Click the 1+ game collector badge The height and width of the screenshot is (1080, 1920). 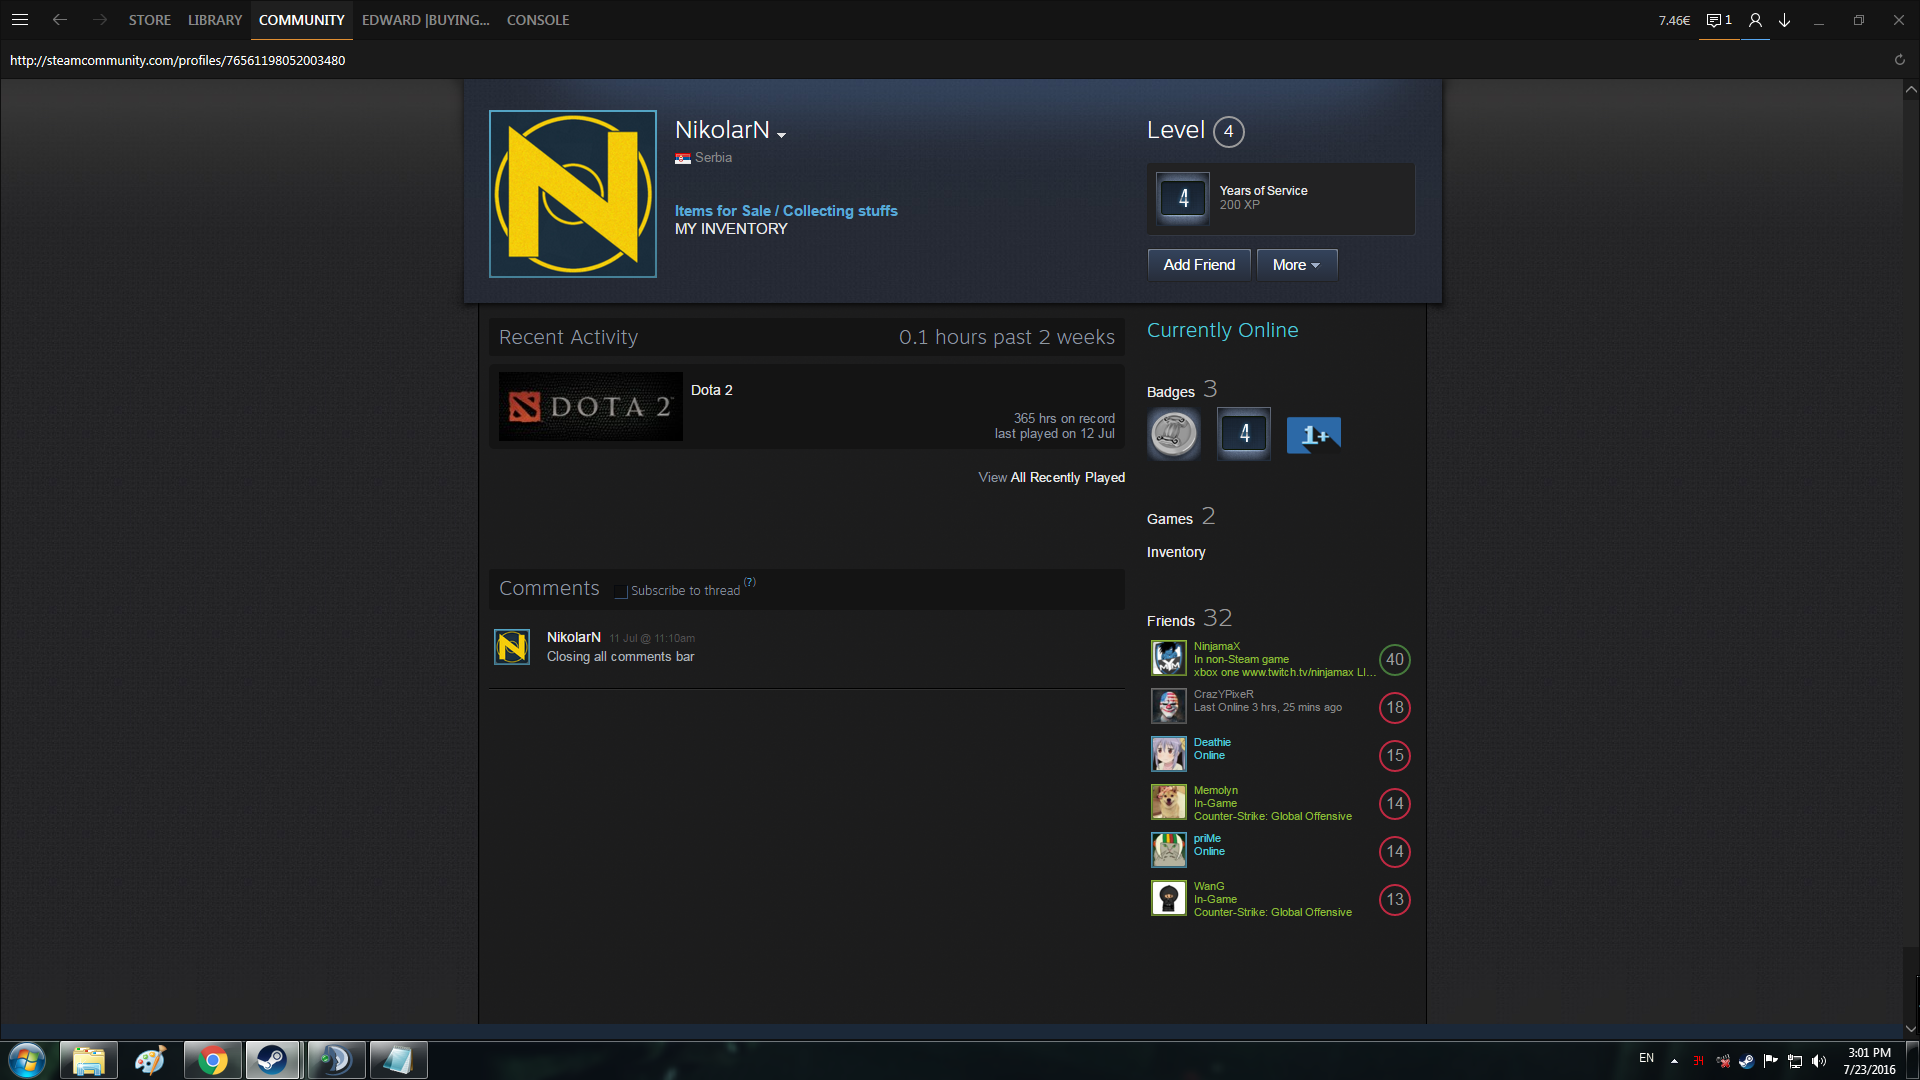(1313, 435)
